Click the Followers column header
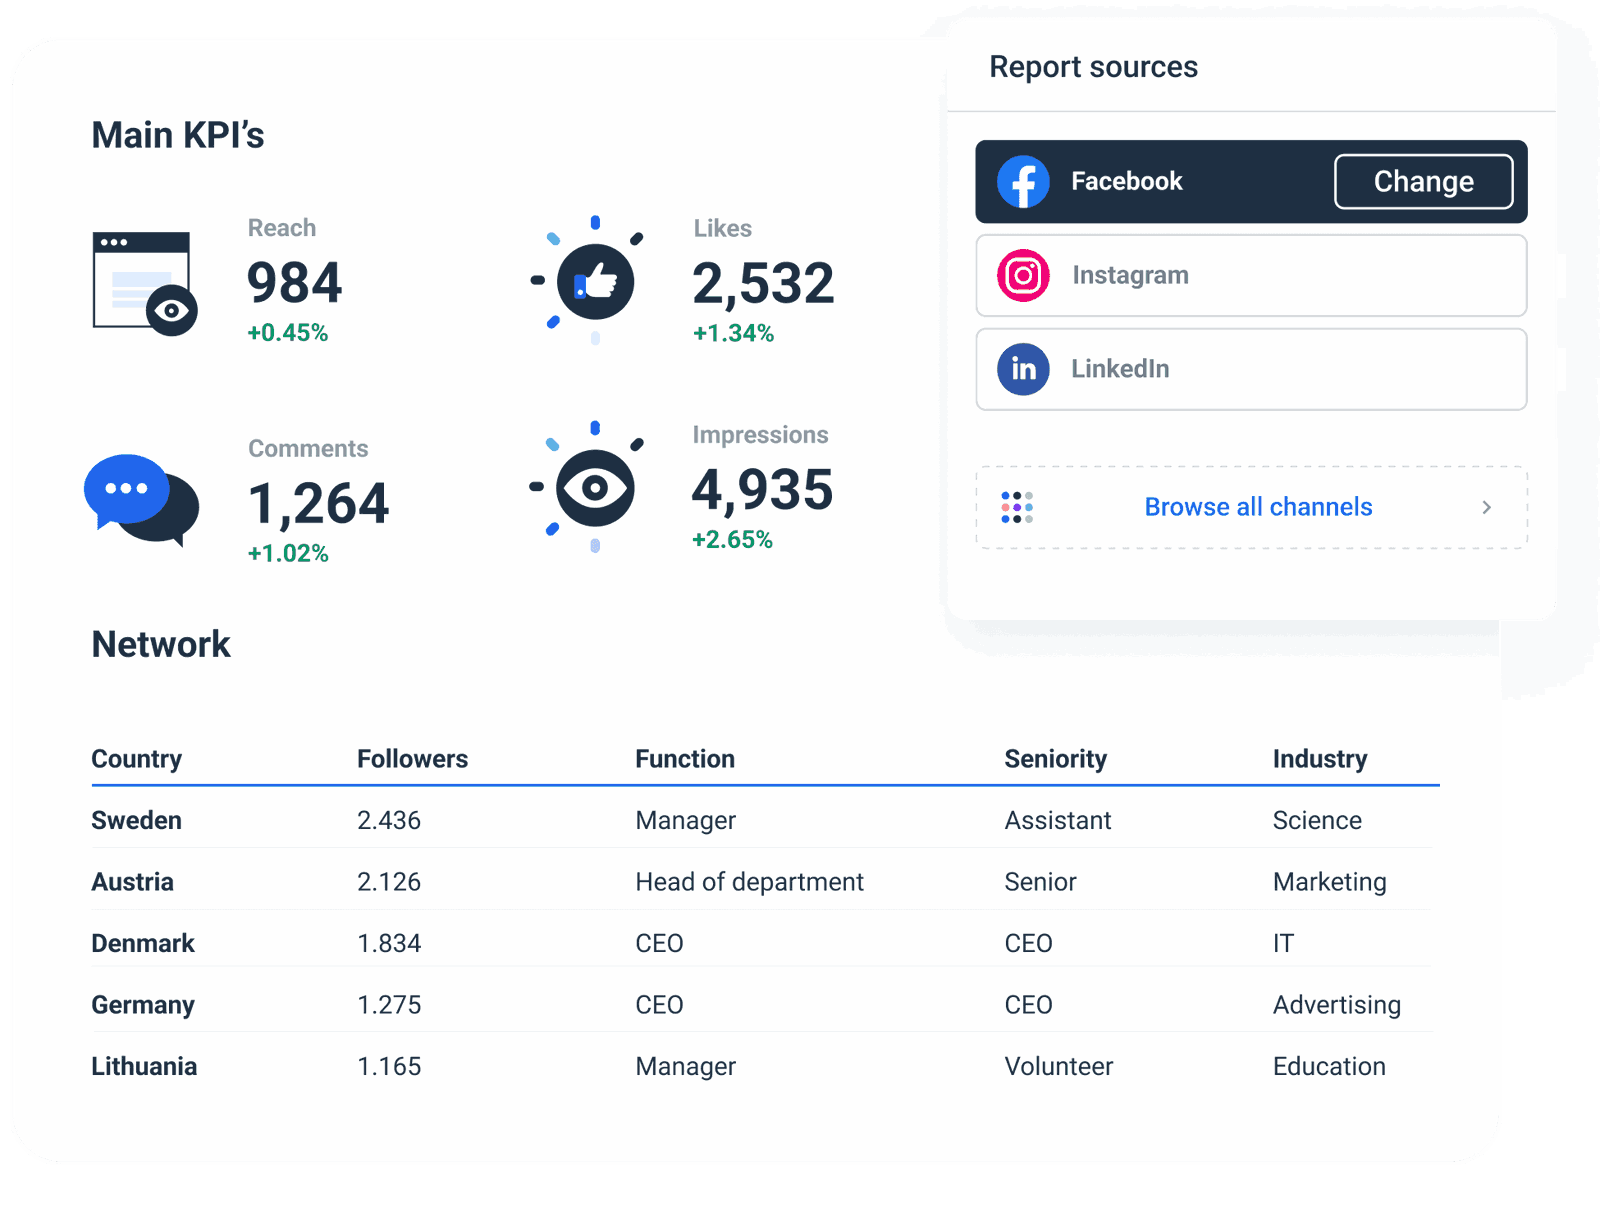Viewport: 1600px width, 1230px height. click(x=411, y=759)
